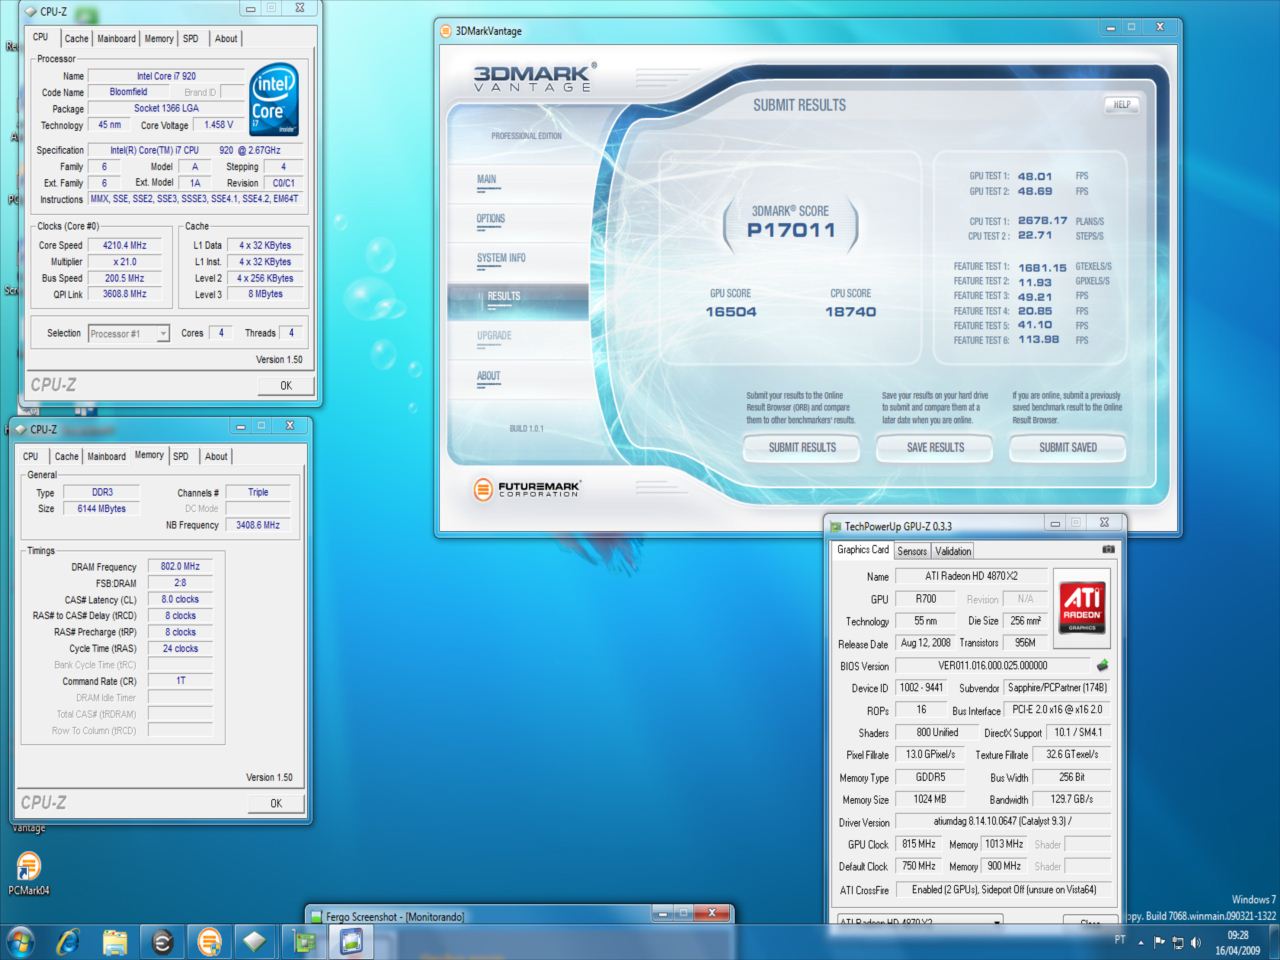This screenshot has height=960, width=1280.
Task: Click the PT language indicator in tray
Action: pyautogui.click(x=1120, y=940)
